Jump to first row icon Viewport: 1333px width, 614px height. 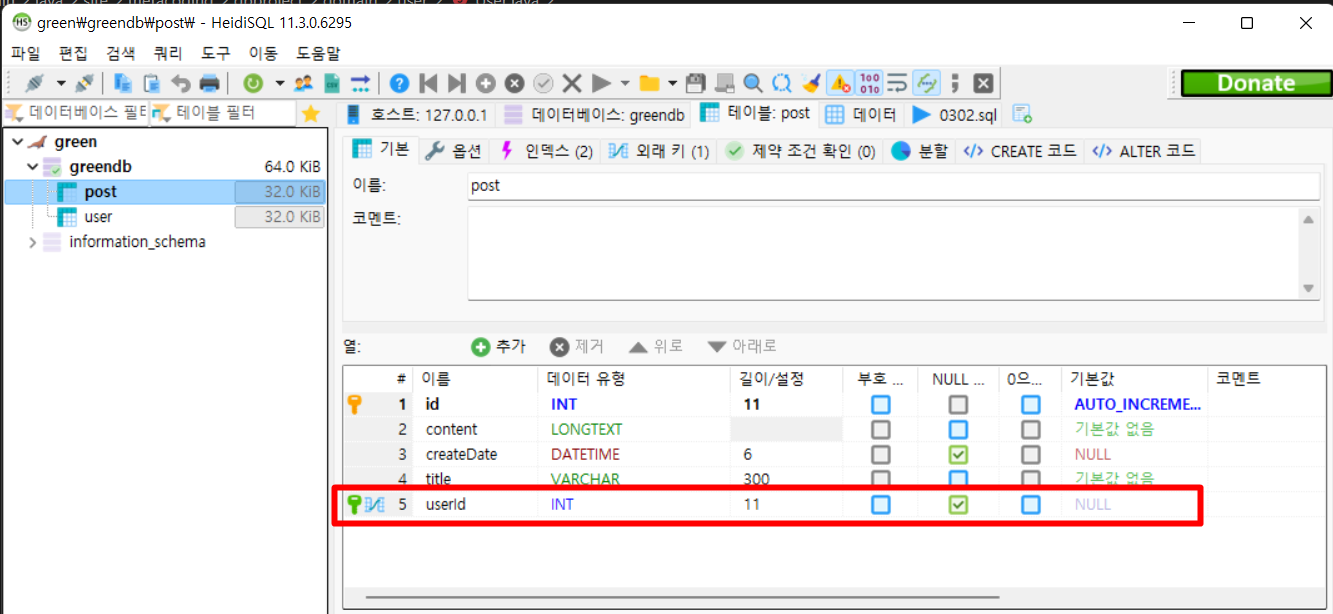pos(428,83)
